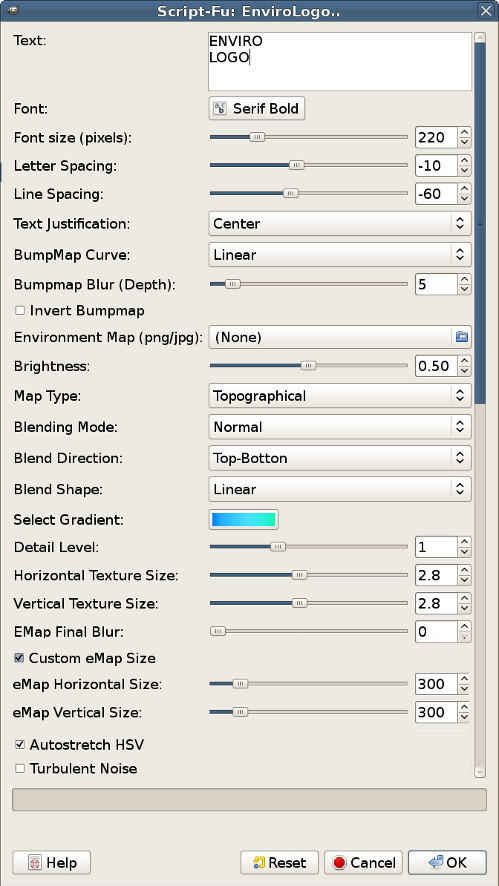Click the eMap Horizontal Size value field
Image resolution: width=499 pixels, height=886 pixels.
click(436, 684)
